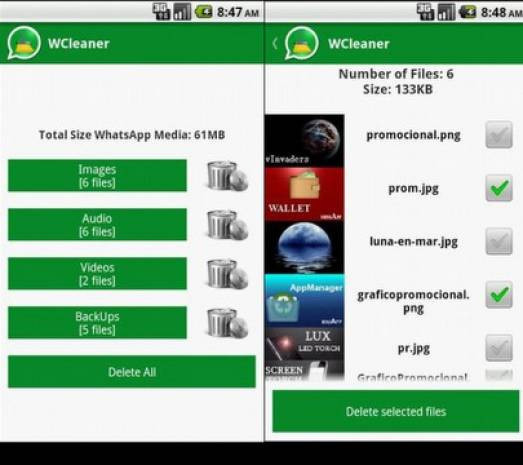Image resolution: width=523 pixels, height=465 pixels.
Task: Check the pr.jpg checkbox
Action: pyautogui.click(x=499, y=348)
